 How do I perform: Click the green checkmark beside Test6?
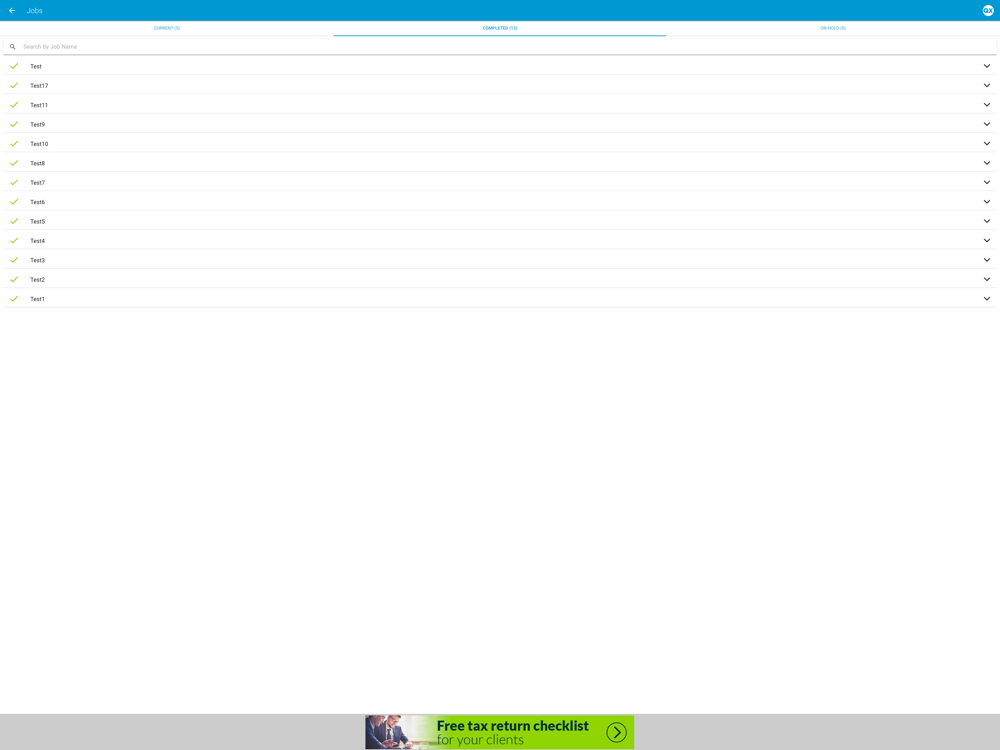click(x=14, y=202)
